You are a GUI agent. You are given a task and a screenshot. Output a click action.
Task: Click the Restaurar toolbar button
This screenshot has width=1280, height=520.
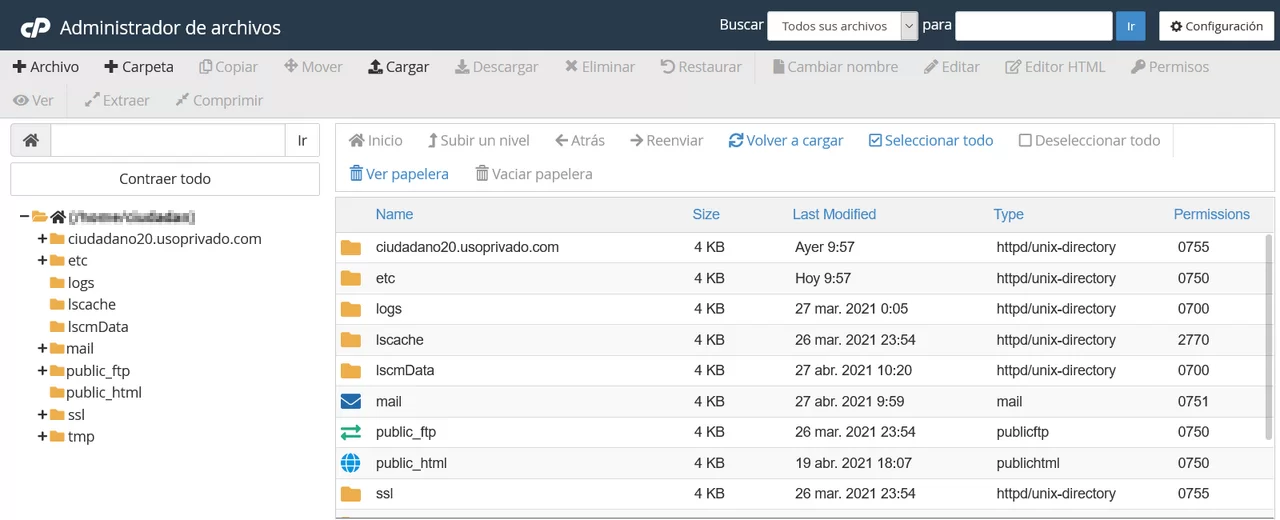701,67
